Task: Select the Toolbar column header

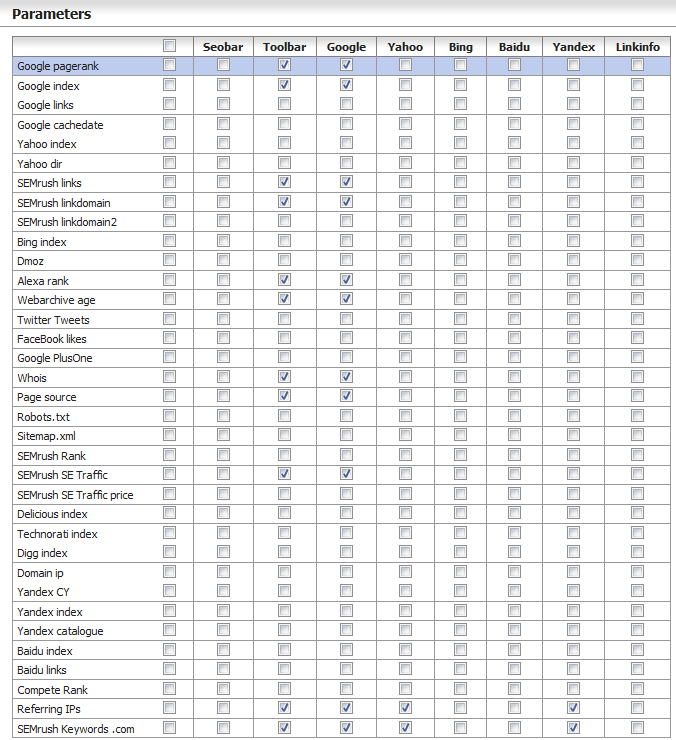Action: click(x=285, y=47)
